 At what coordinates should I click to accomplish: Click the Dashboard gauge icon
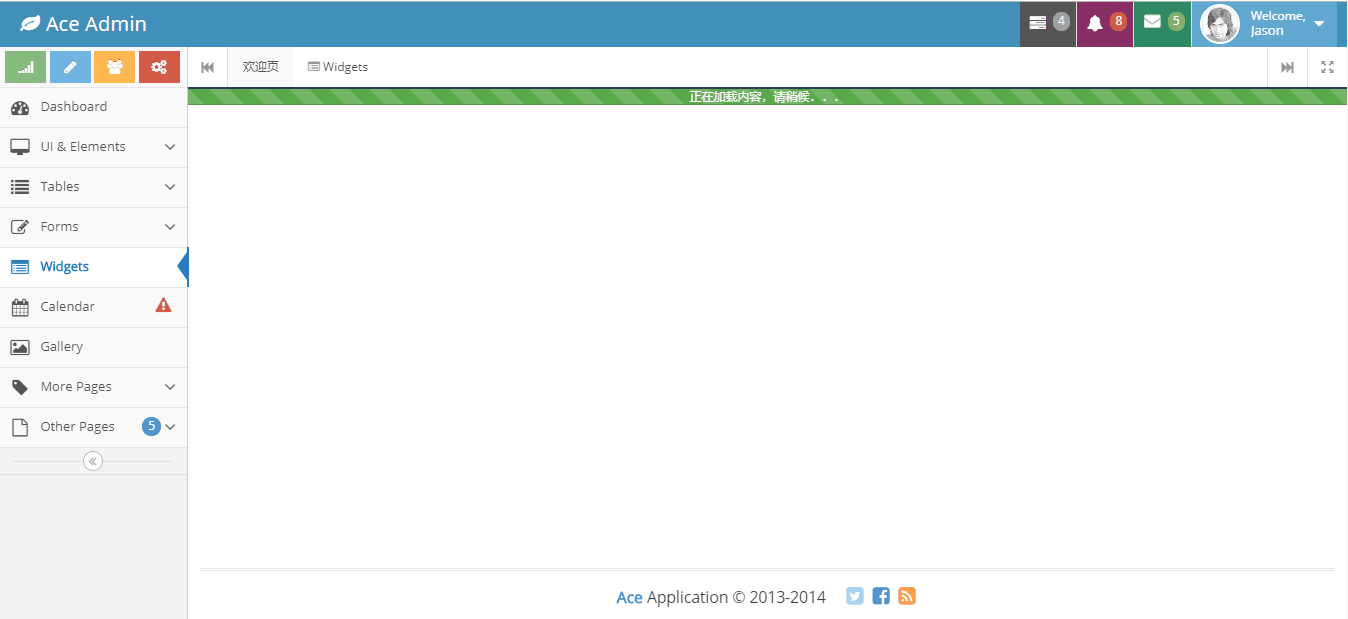coord(20,107)
